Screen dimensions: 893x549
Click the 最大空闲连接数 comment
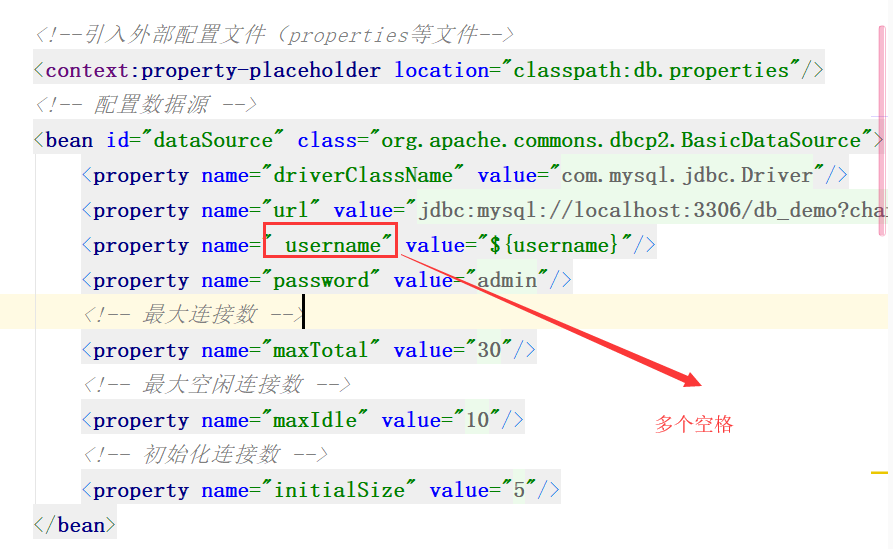coord(217,385)
